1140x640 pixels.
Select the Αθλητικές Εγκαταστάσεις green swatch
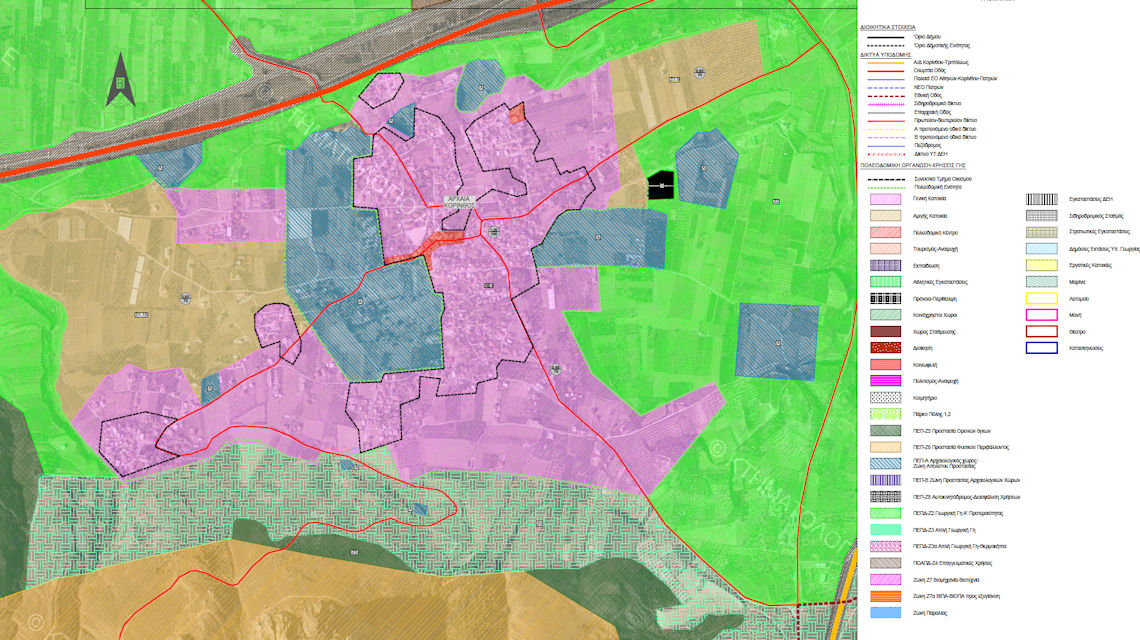(886, 282)
